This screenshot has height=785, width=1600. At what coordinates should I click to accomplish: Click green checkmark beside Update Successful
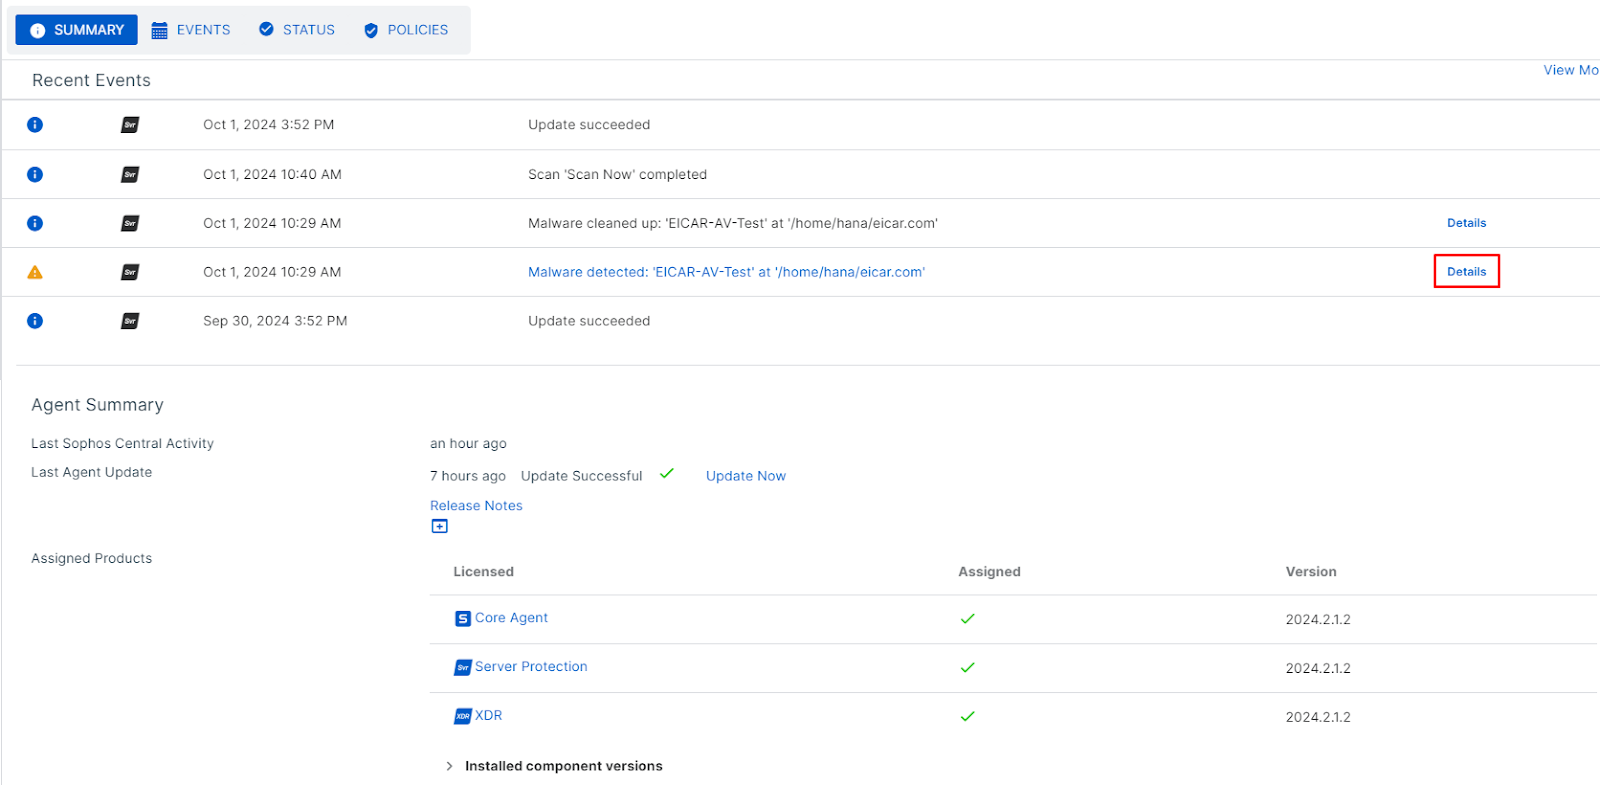[x=667, y=474]
